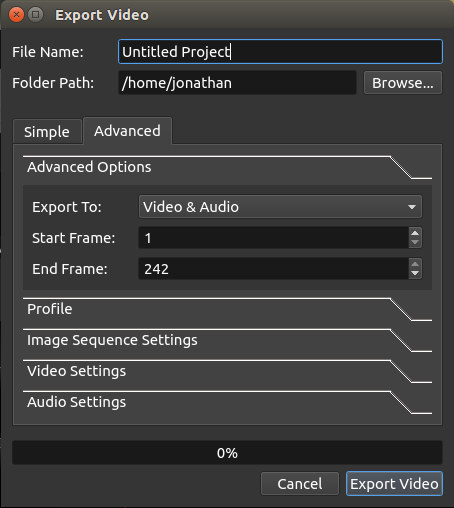Viewport: 454px width, 508px height.
Task: Increase Start Frame with up arrow
Action: pos(415,233)
